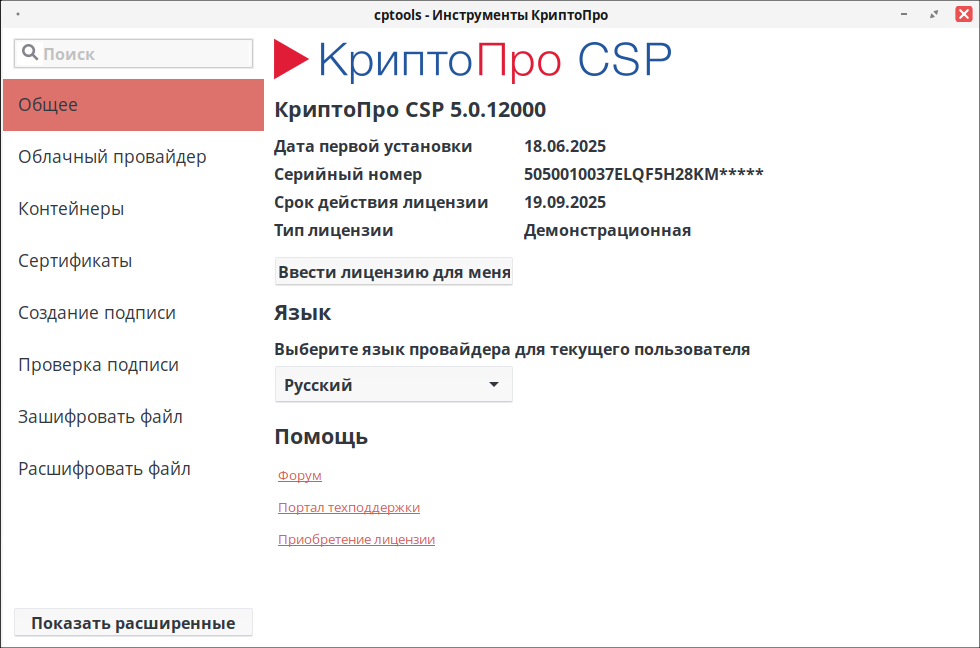Maximize the cptools window
Image resolution: width=980 pixels, height=648 pixels.
(x=934, y=14)
